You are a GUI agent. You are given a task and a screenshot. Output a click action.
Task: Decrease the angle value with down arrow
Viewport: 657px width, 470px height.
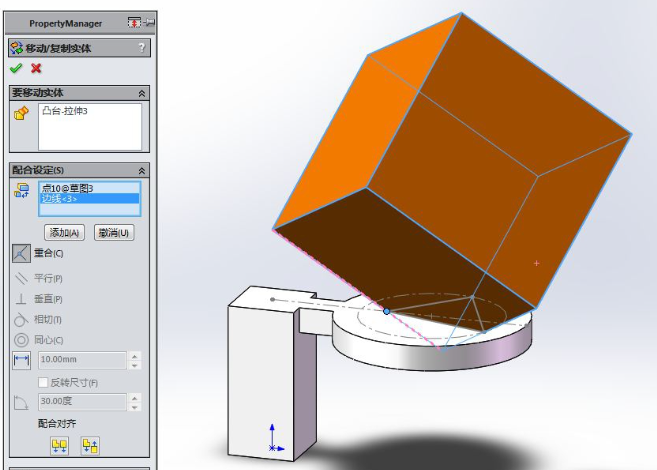pos(135,407)
